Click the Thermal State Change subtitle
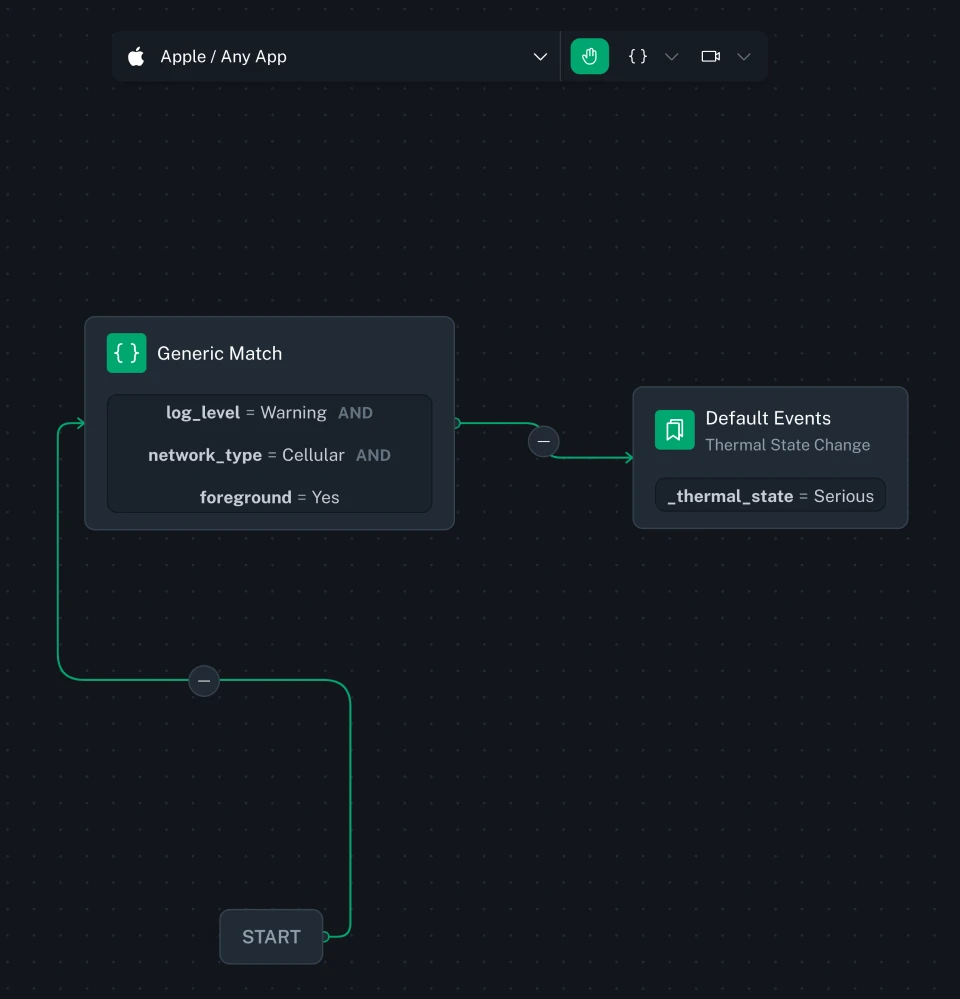 pos(787,444)
